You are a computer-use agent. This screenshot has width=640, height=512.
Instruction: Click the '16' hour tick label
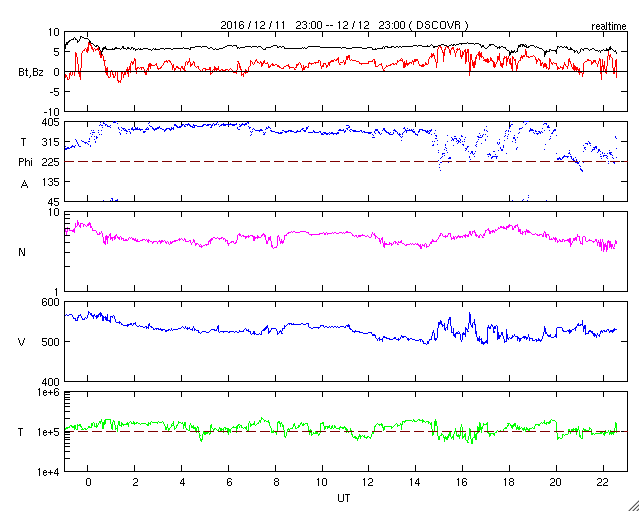[x=462, y=483]
